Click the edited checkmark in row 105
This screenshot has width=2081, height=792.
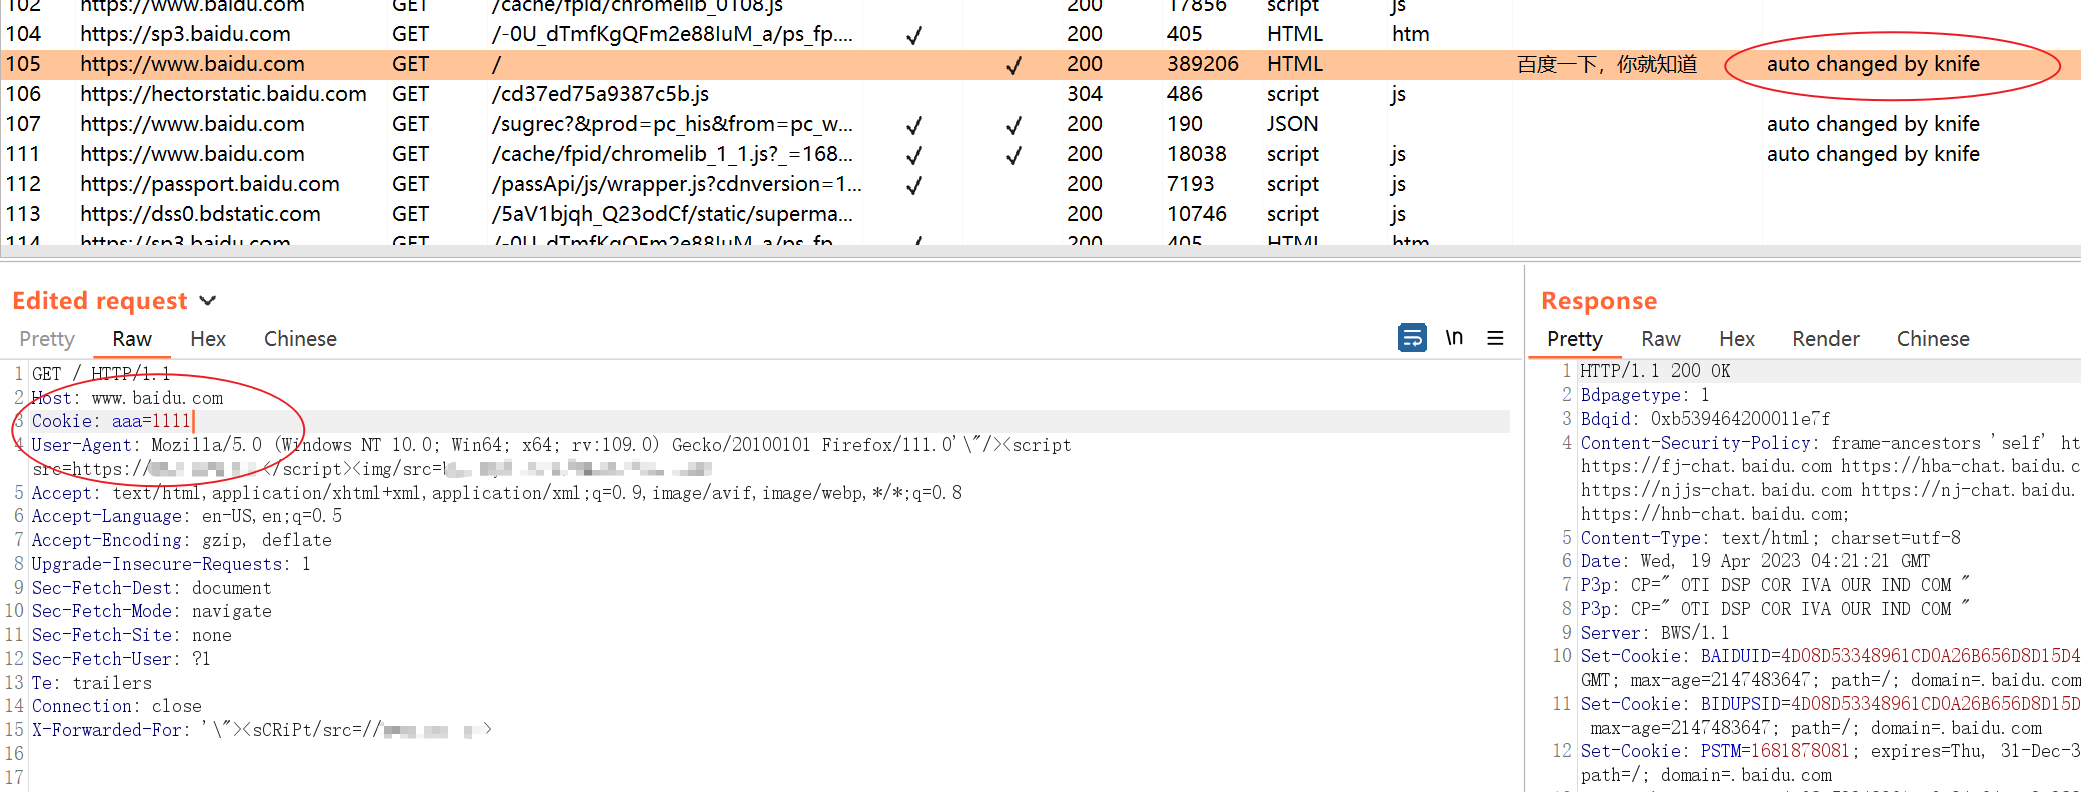(x=1014, y=65)
